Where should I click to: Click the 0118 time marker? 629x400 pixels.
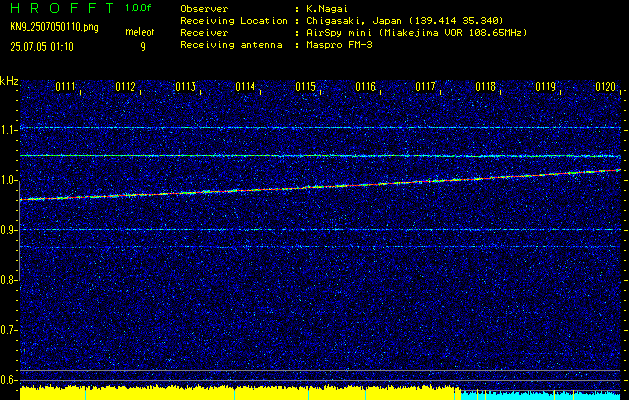[485, 87]
